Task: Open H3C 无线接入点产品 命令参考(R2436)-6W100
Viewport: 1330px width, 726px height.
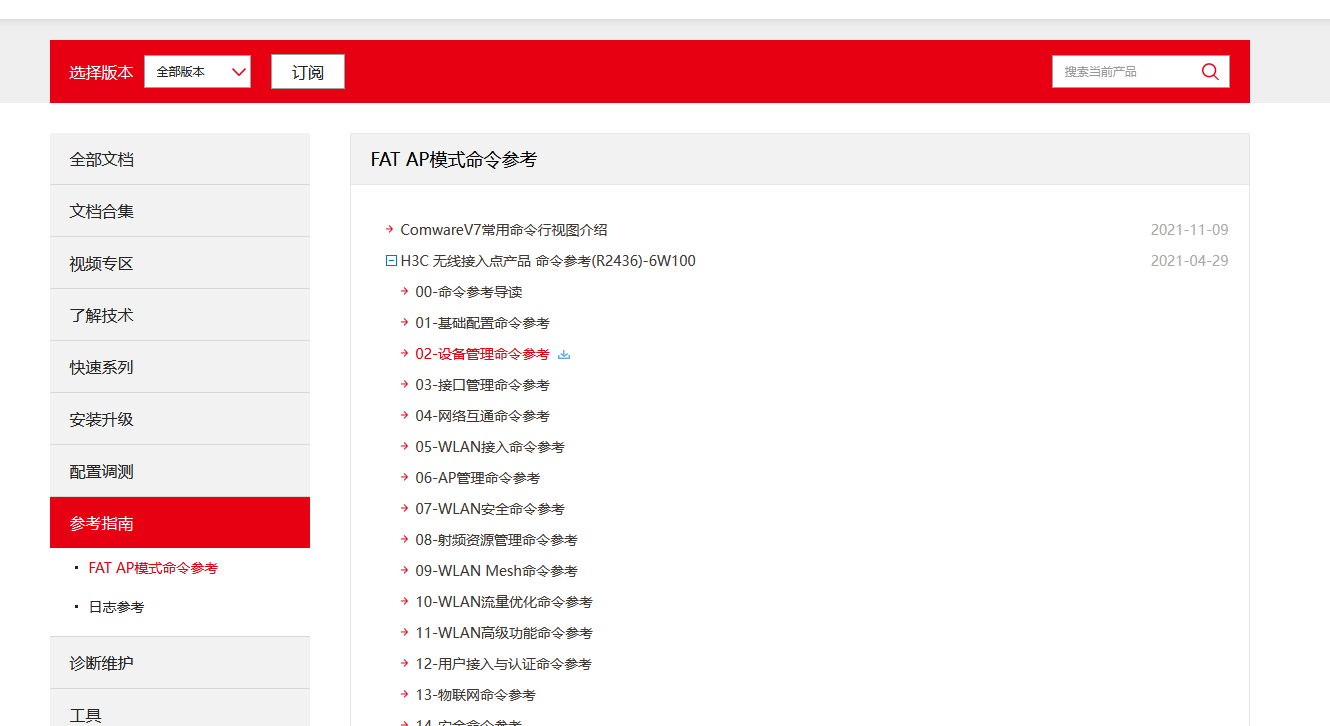Action: click(x=548, y=261)
